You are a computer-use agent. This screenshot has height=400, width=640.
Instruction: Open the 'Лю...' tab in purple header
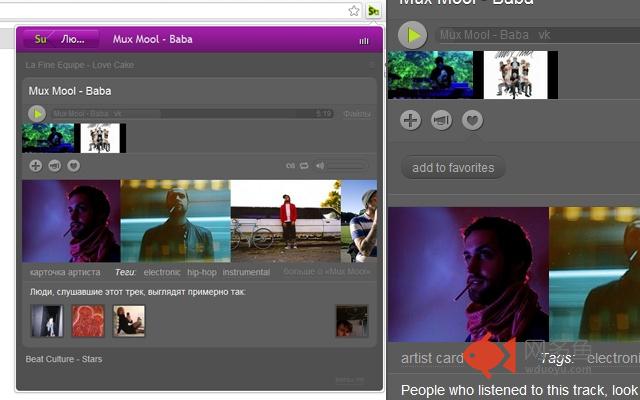tap(73, 39)
